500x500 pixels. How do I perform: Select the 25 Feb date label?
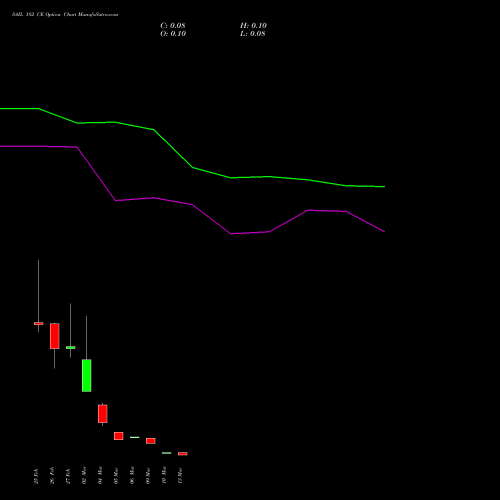36,476
